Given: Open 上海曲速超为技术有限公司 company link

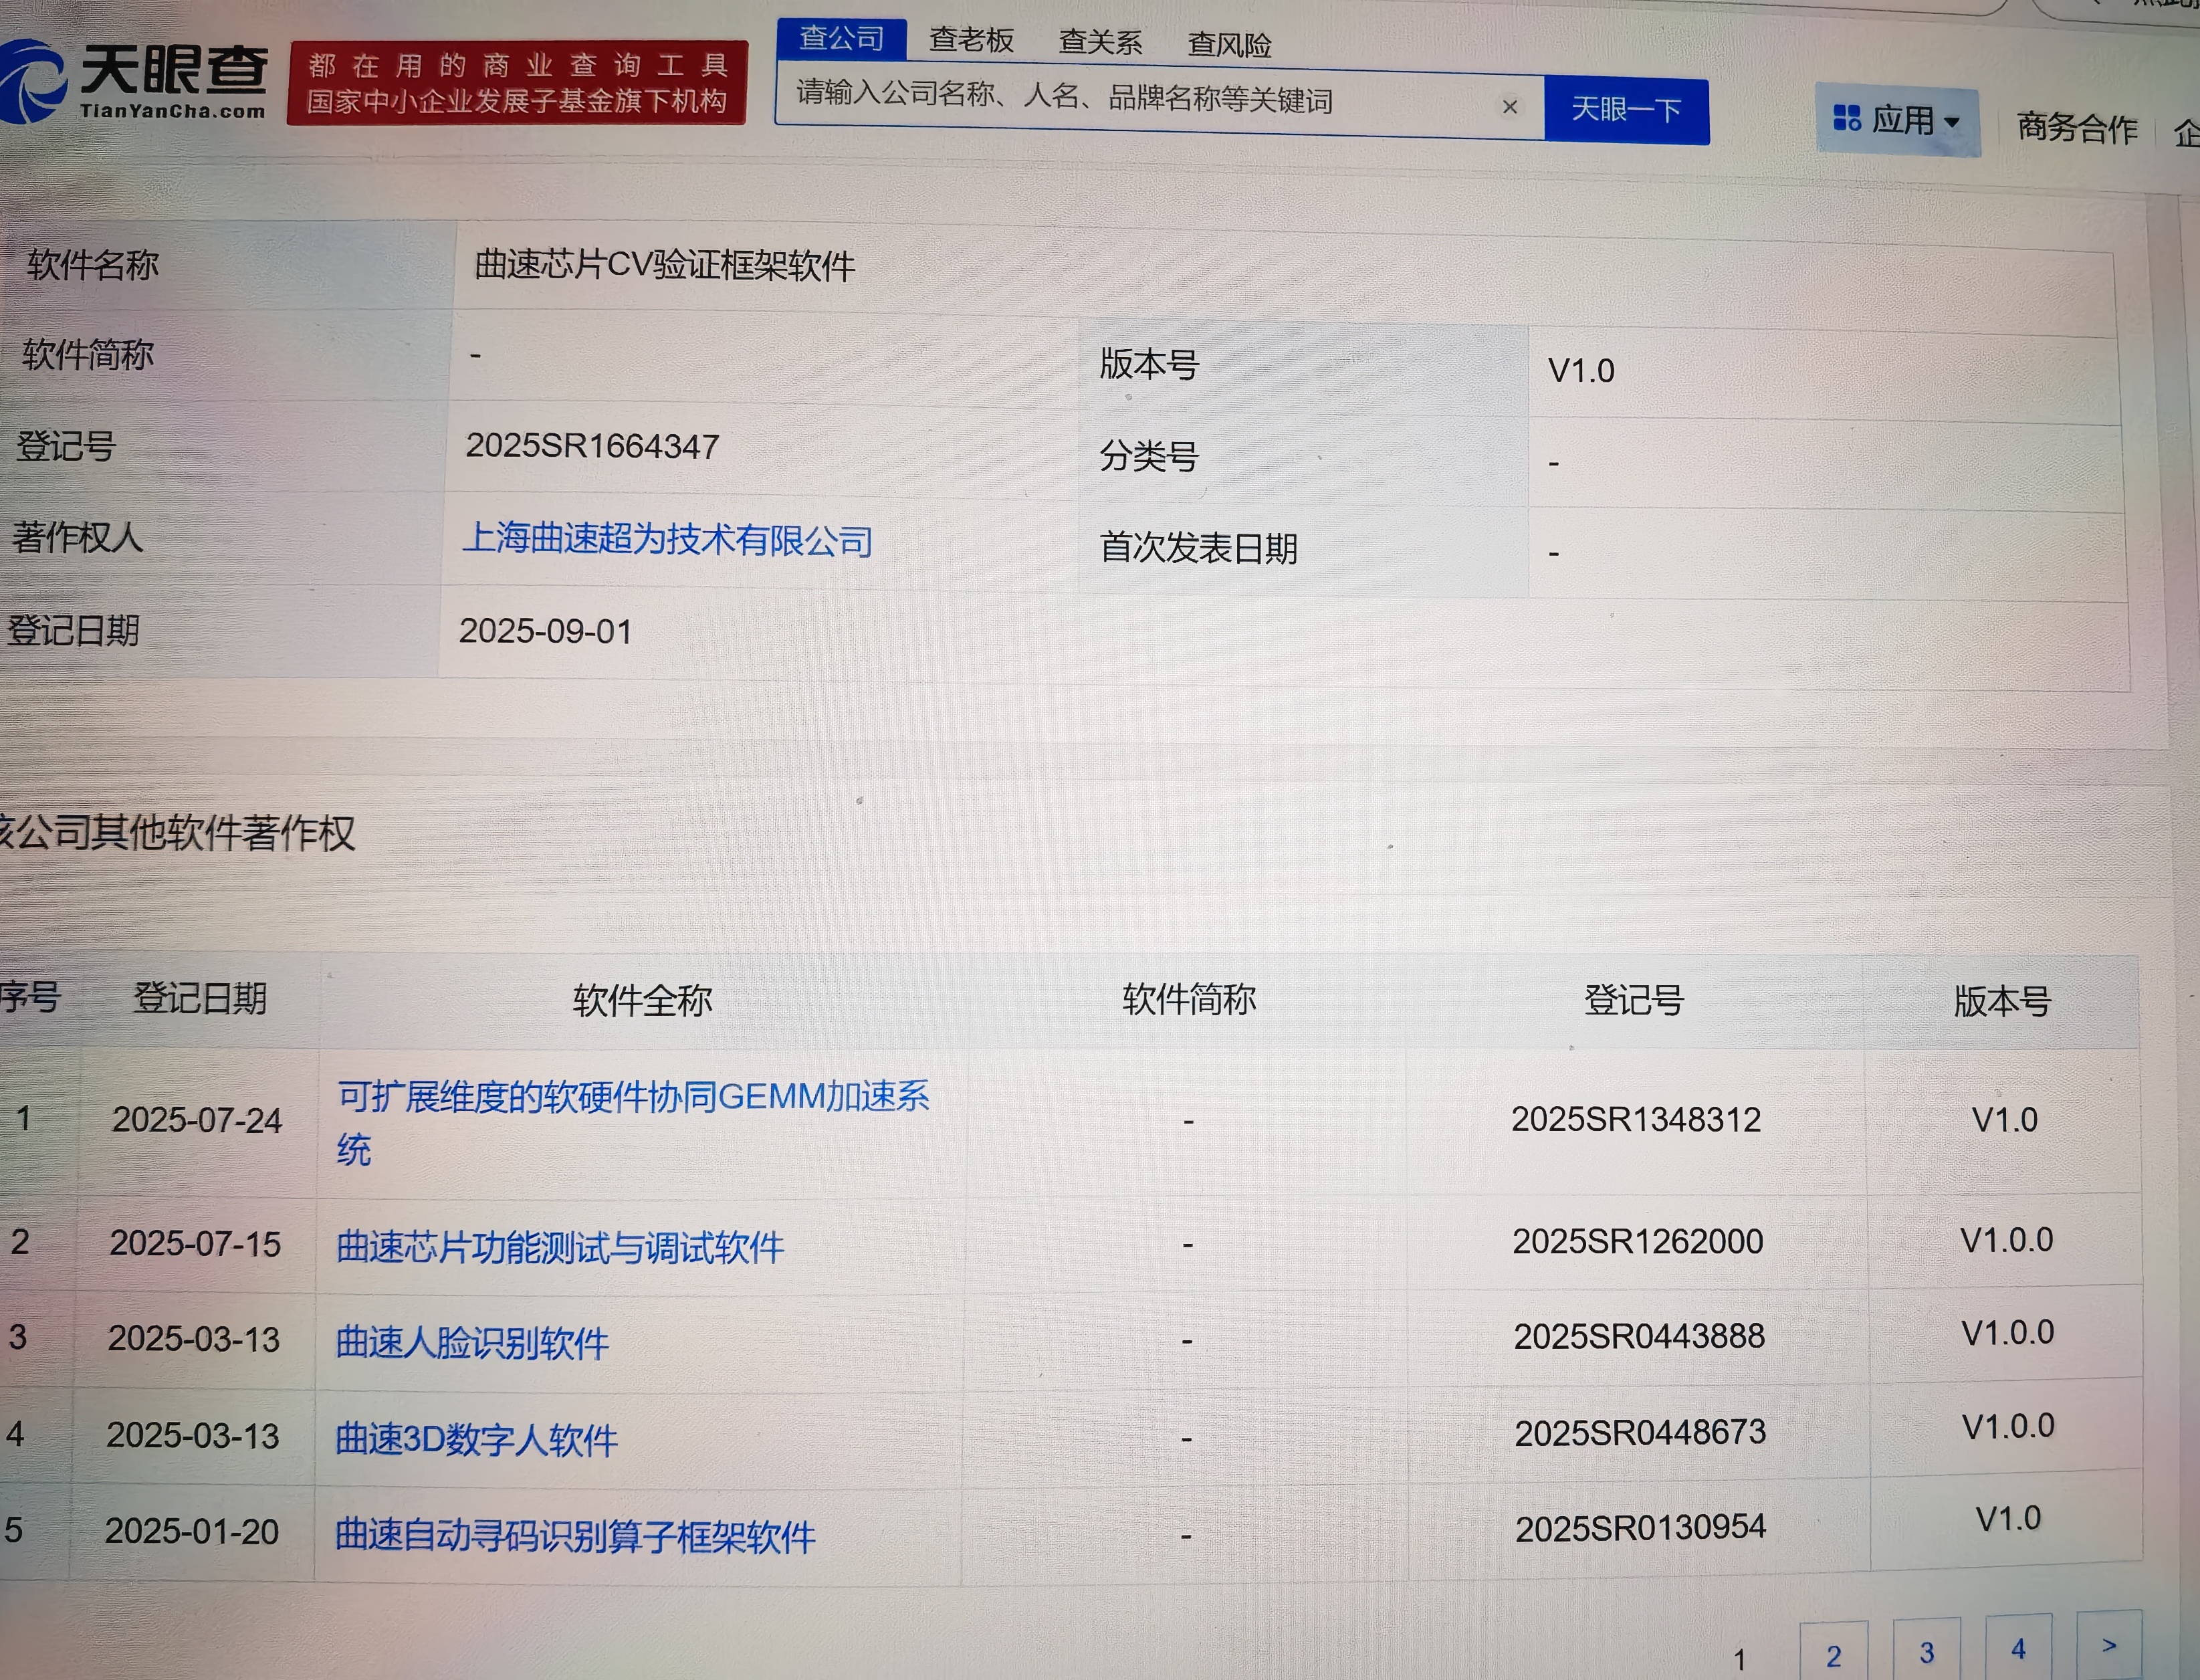Looking at the screenshot, I should 667,540.
